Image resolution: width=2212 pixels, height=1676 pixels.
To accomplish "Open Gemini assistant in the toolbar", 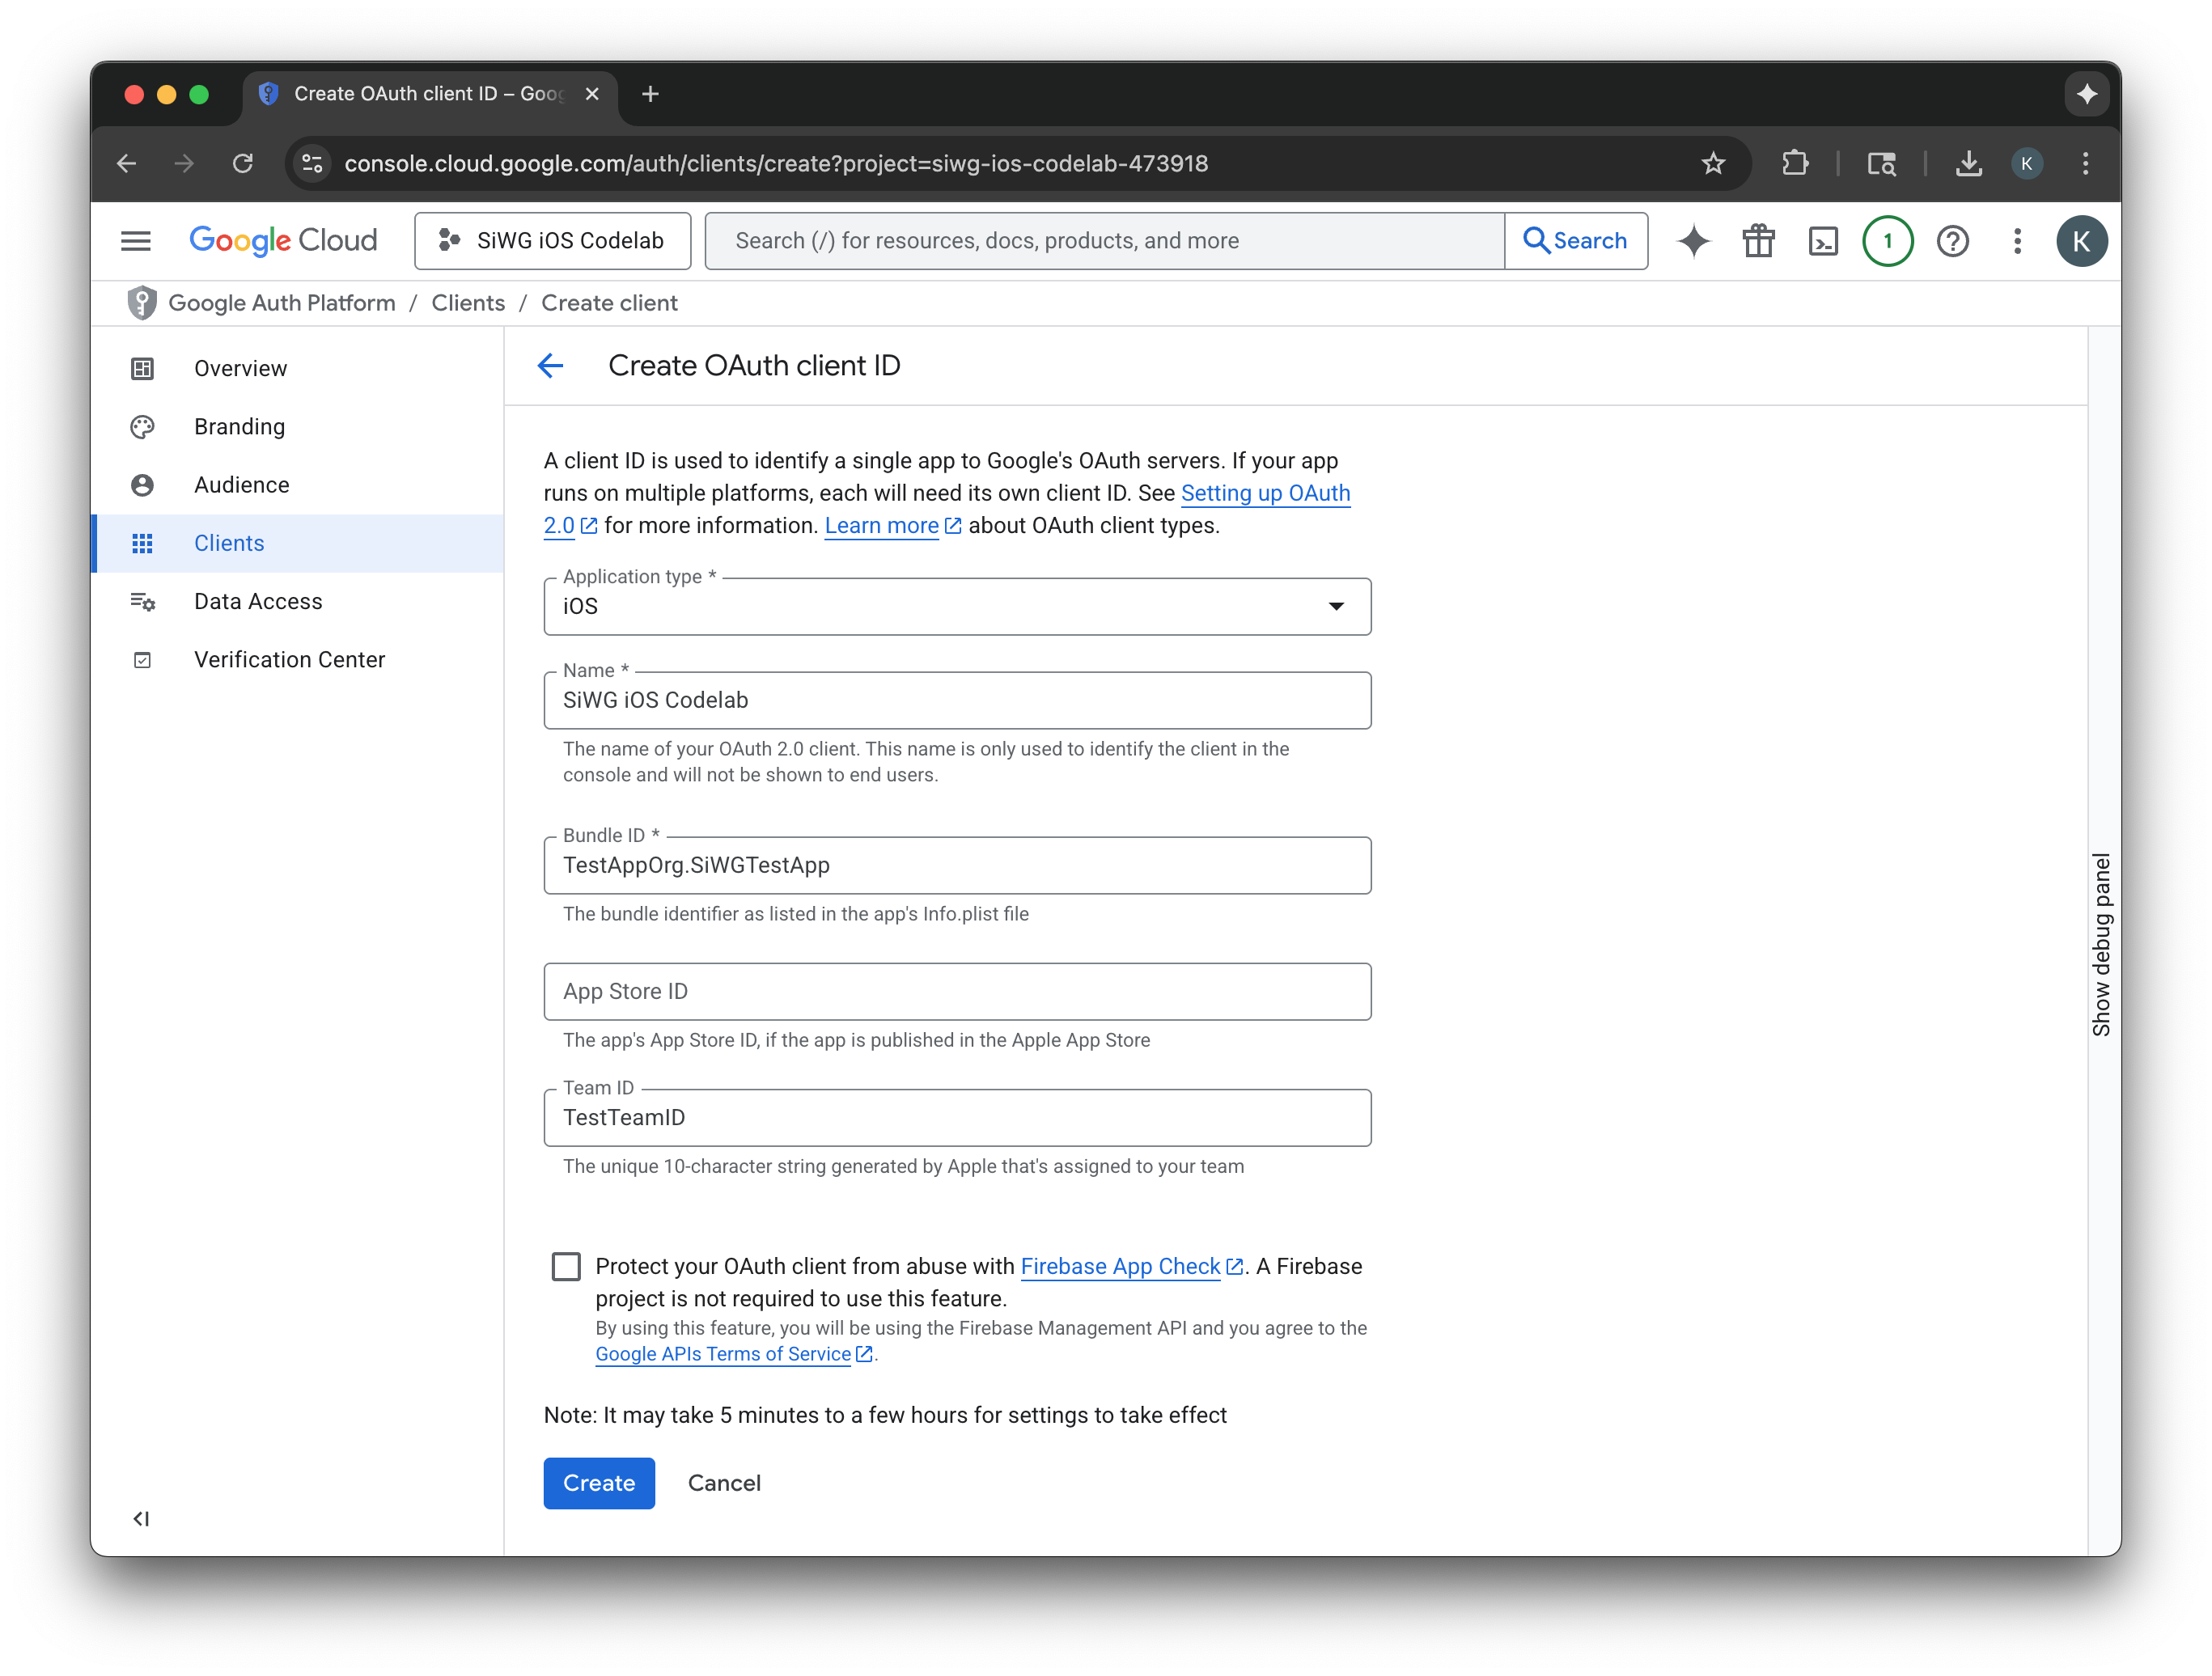I will pos(1693,240).
